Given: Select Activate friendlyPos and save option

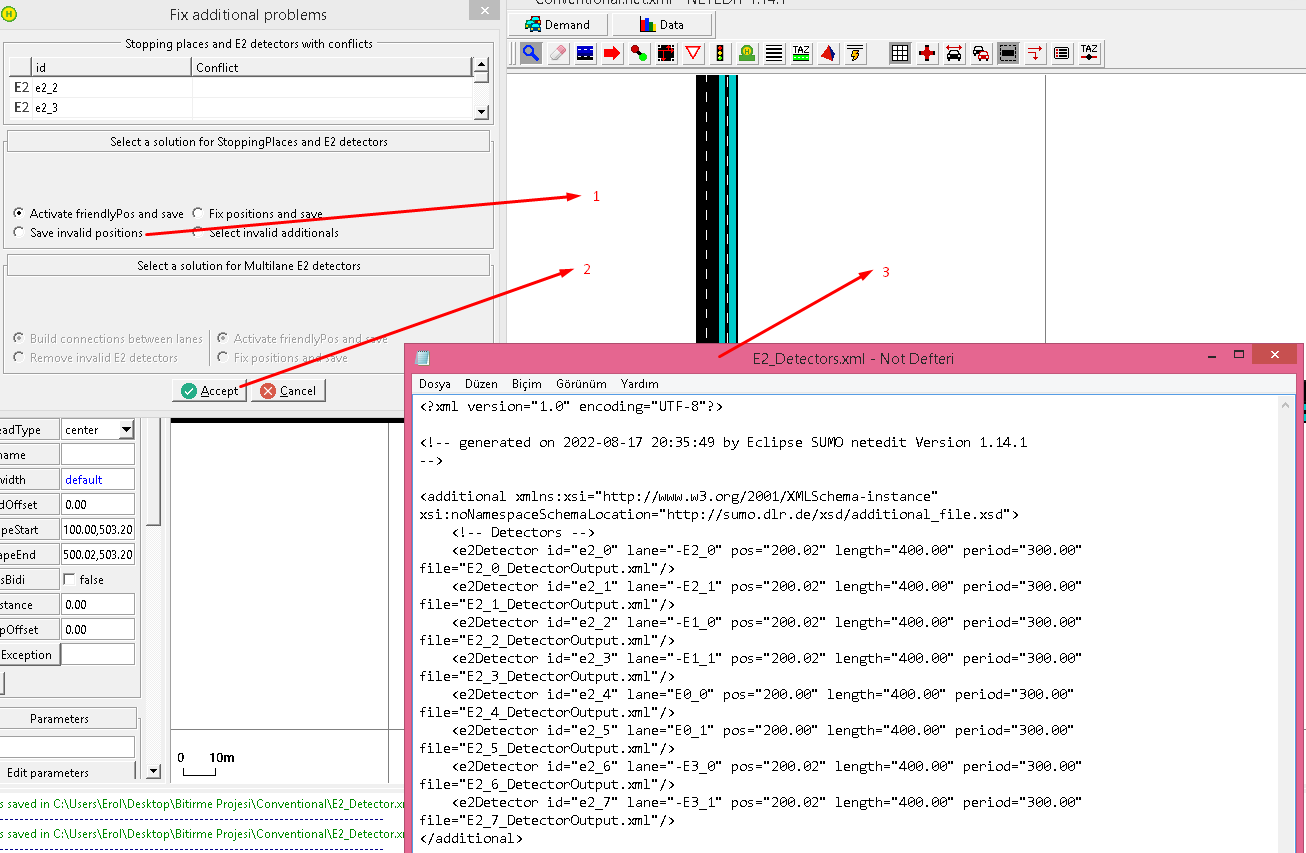Looking at the screenshot, I should coord(98,214).
